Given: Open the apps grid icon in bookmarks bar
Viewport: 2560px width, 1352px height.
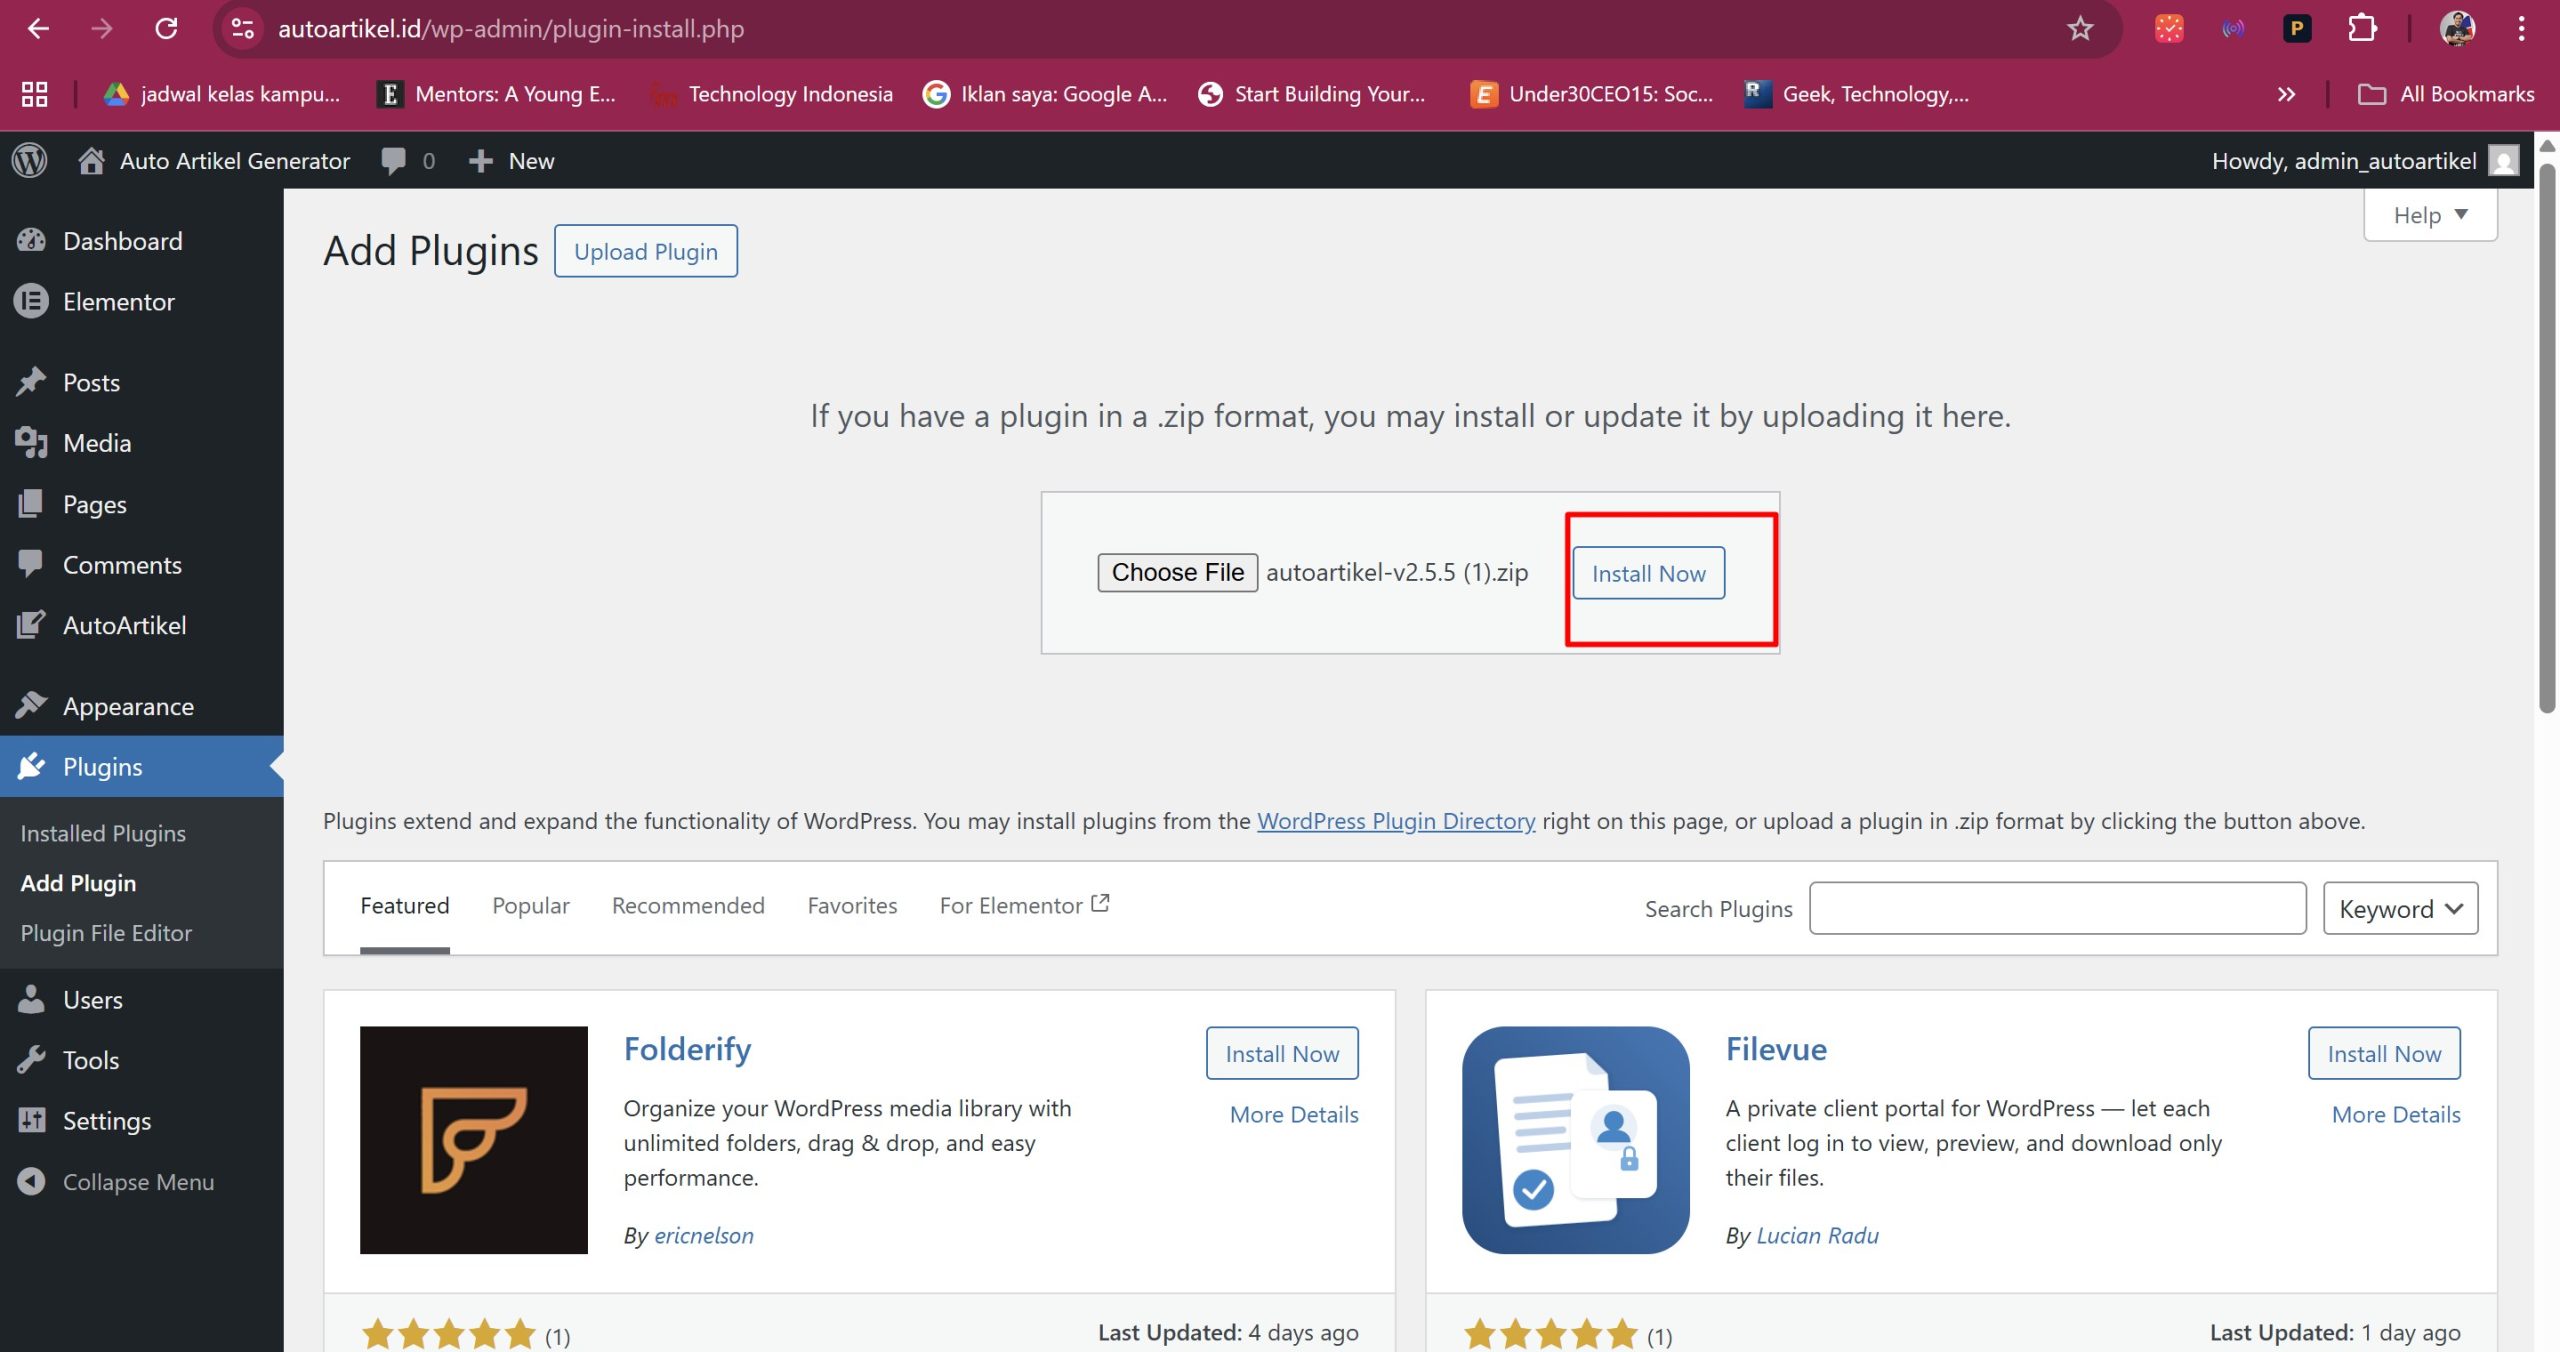Looking at the screenshot, I should tap(35, 94).
